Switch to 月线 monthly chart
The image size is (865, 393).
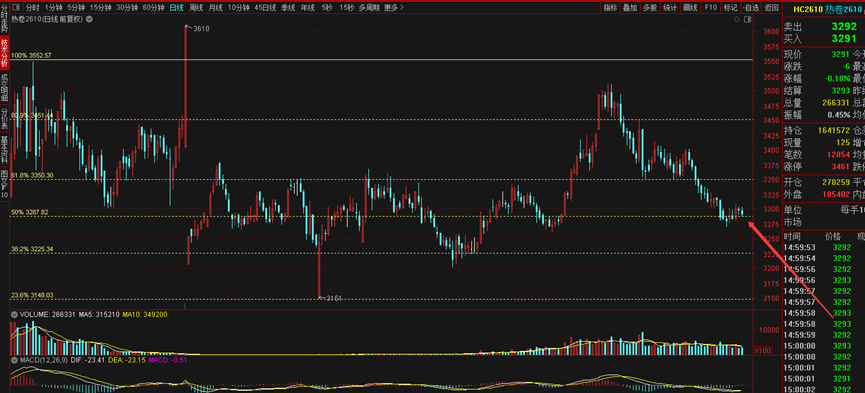point(216,8)
